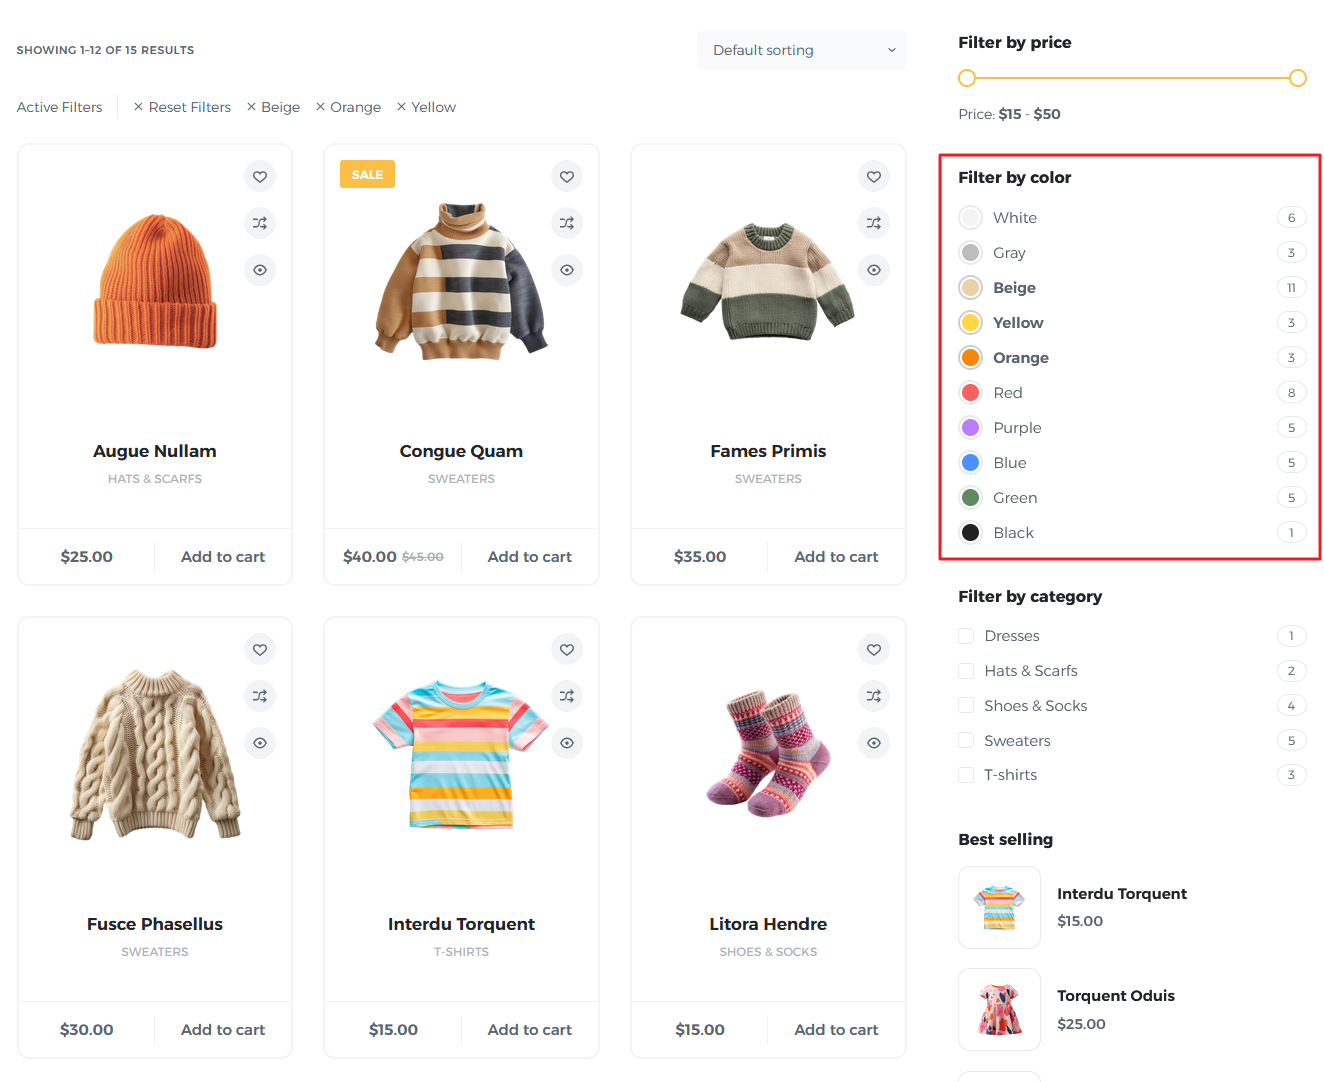
Task: Open quick view for Litora Hendre socks
Action: tap(873, 742)
